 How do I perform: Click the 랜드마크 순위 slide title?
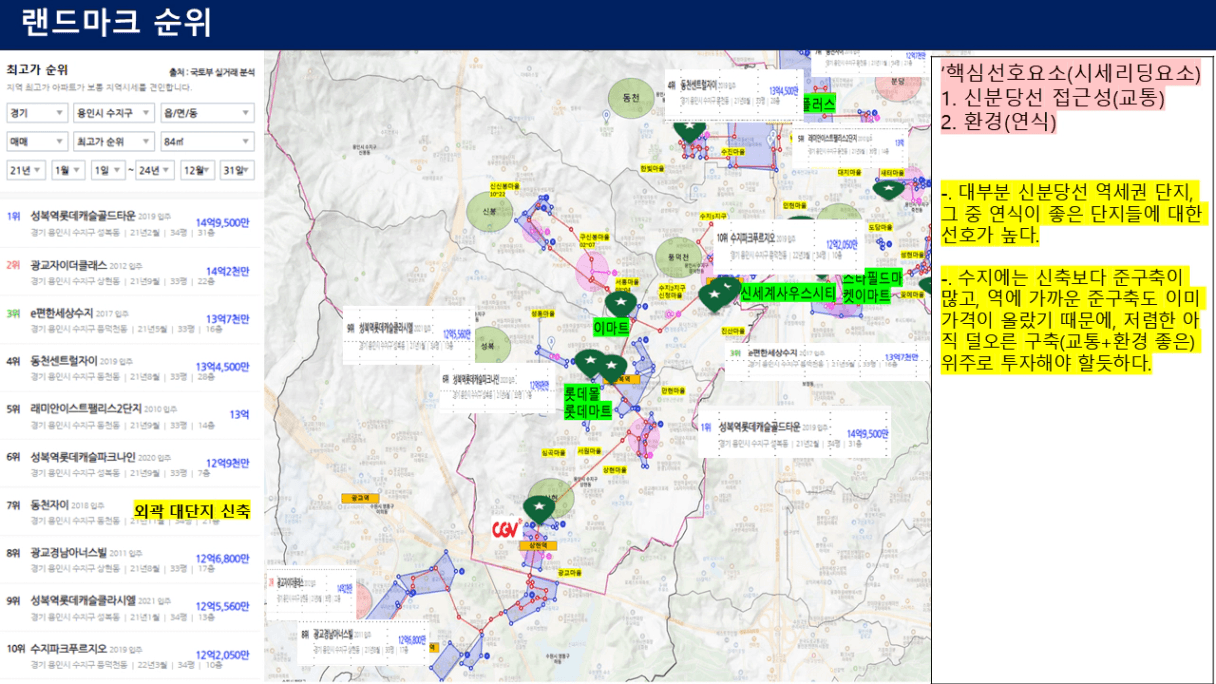[115, 21]
